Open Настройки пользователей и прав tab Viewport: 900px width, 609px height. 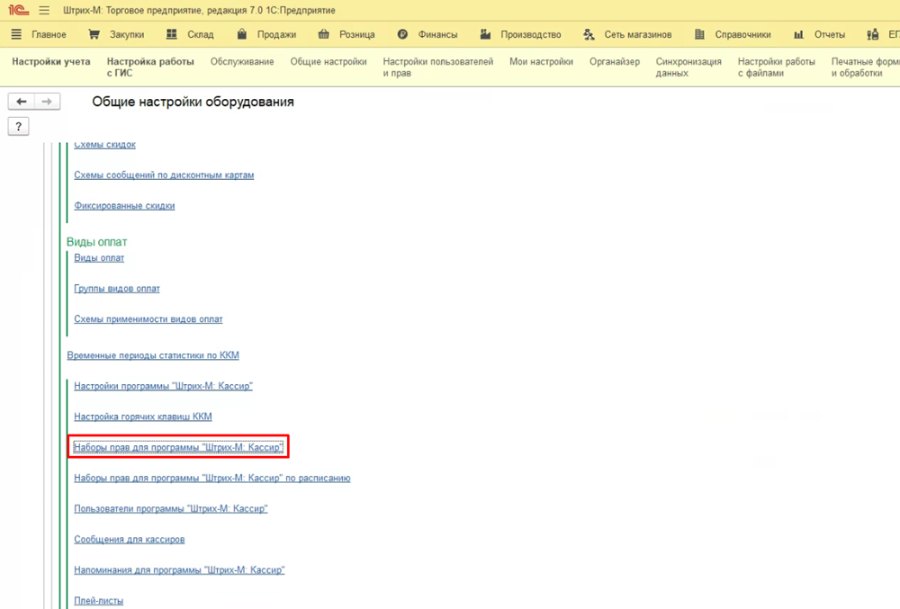pos(438,67)
